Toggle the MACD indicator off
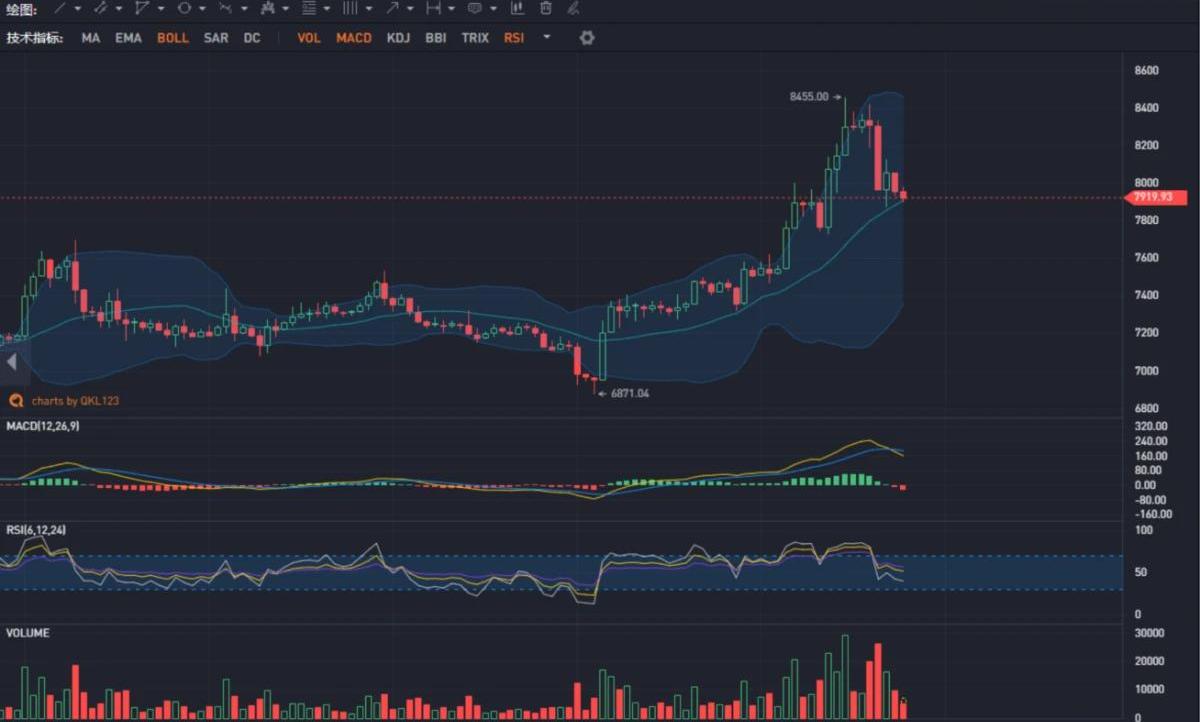 pyautogui.click(x=354, y=38)
